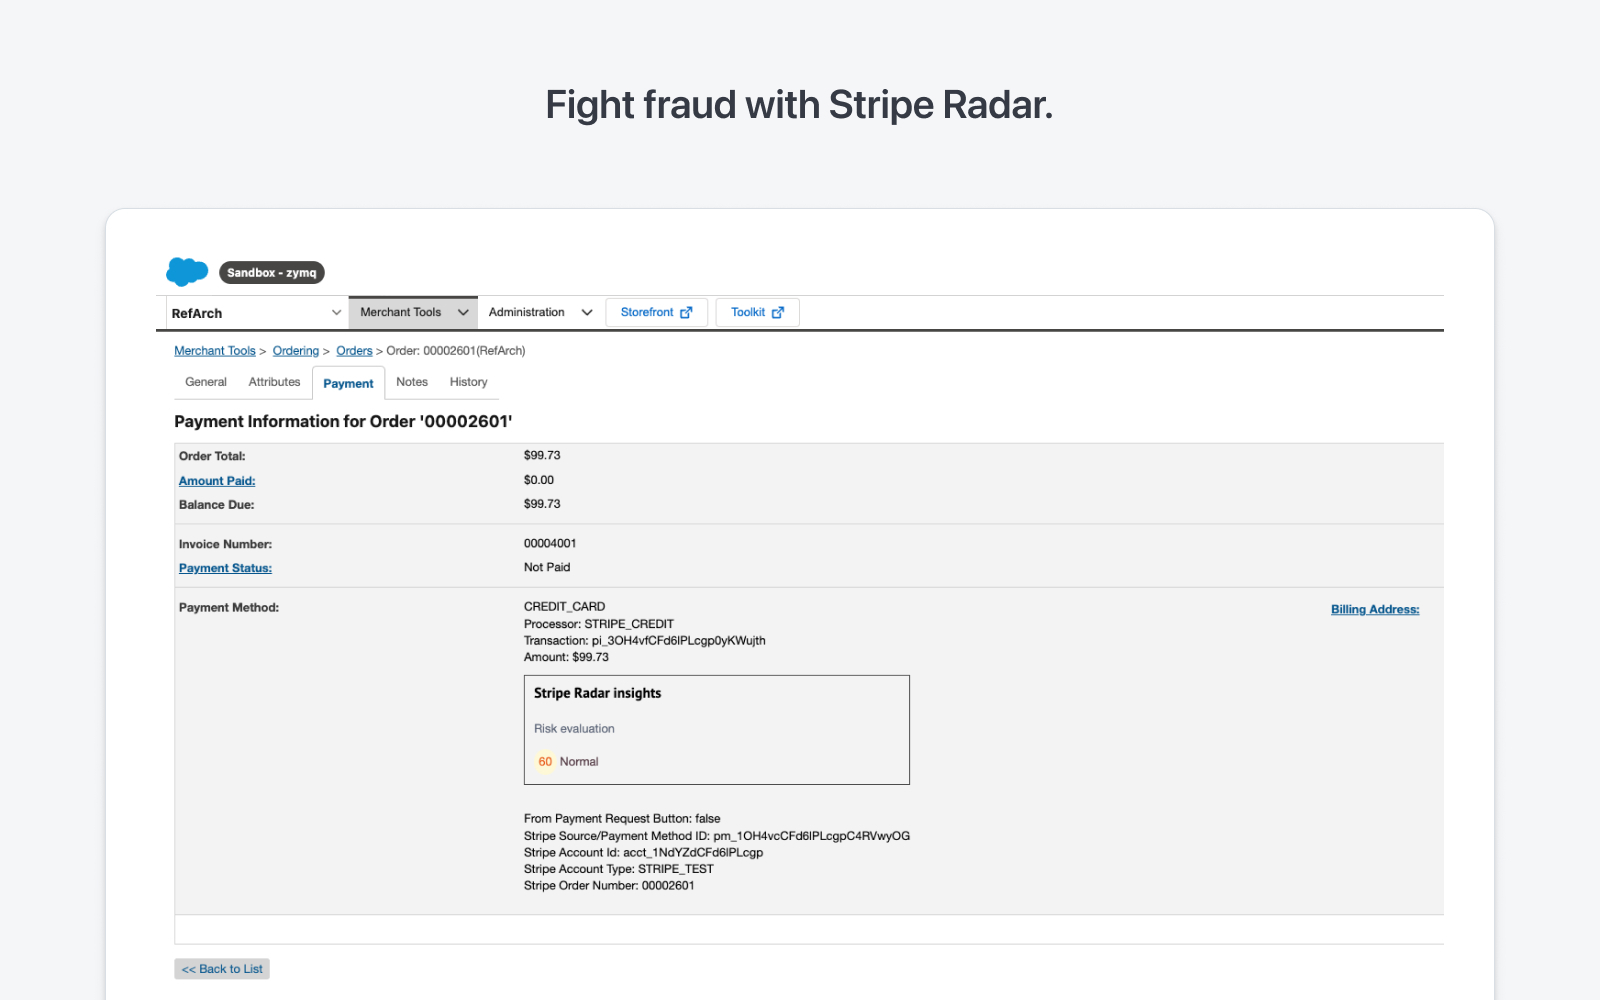Viewport: 1600px width, 1000px height.
Task: Click the Payment Status link
Action: coord(224,567)
